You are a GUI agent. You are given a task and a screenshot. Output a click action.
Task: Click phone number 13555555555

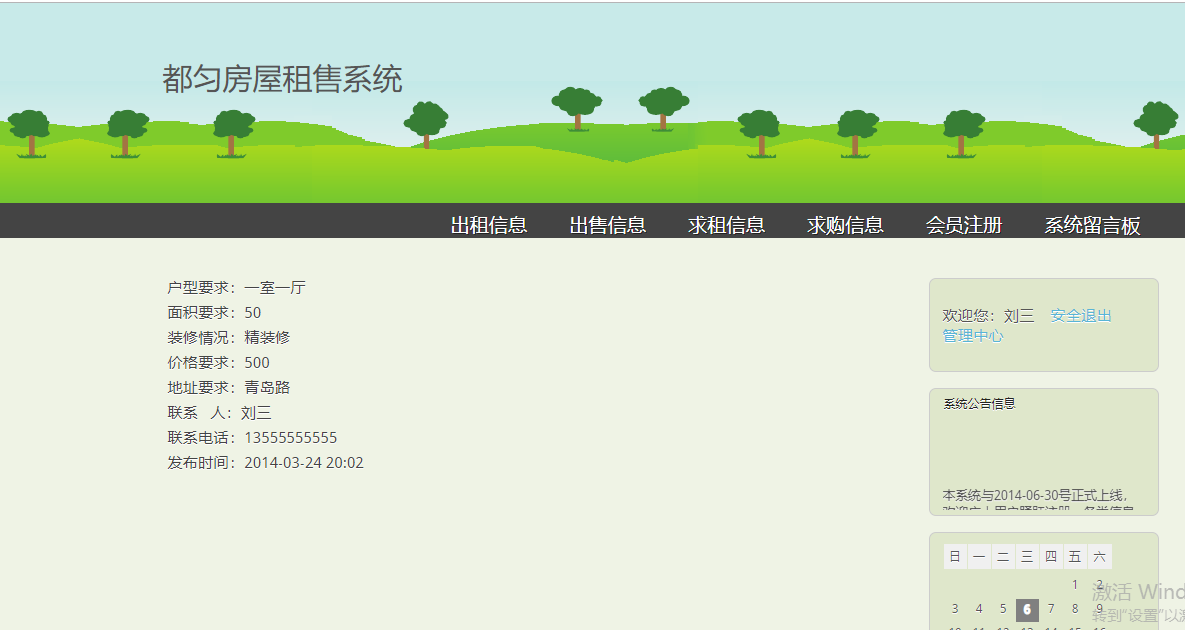click(x=291, y=437)
